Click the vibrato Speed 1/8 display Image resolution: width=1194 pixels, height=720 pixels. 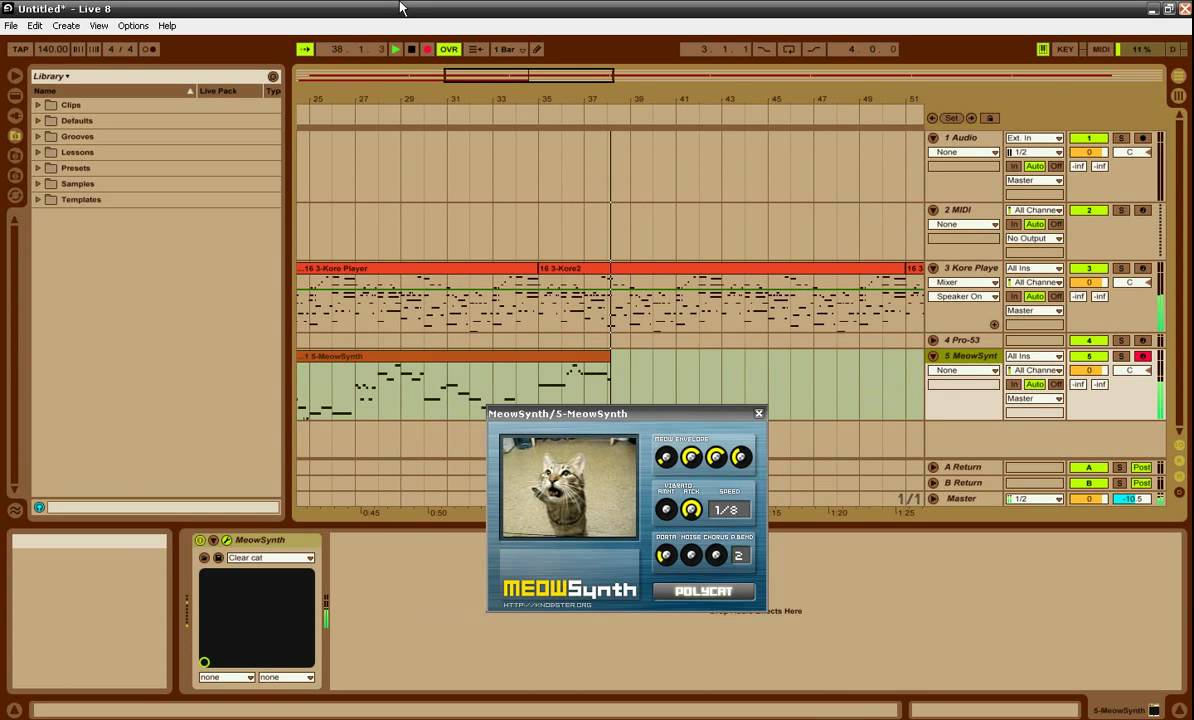(729, 510)
